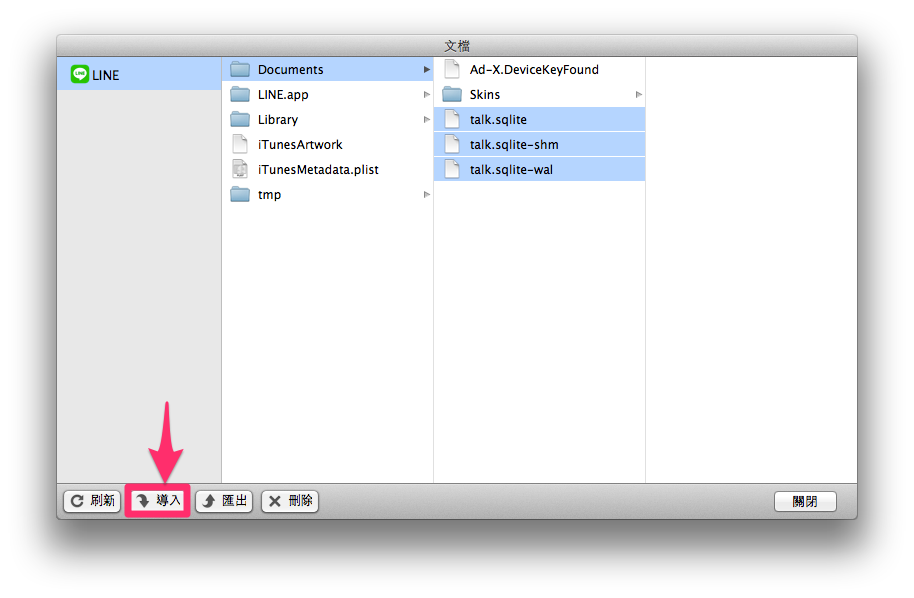Image resolution: width=914 pixels, height=598 pixels.
Task: Expand the LINE.app folder arrow
Action: (x=427, y=94)
